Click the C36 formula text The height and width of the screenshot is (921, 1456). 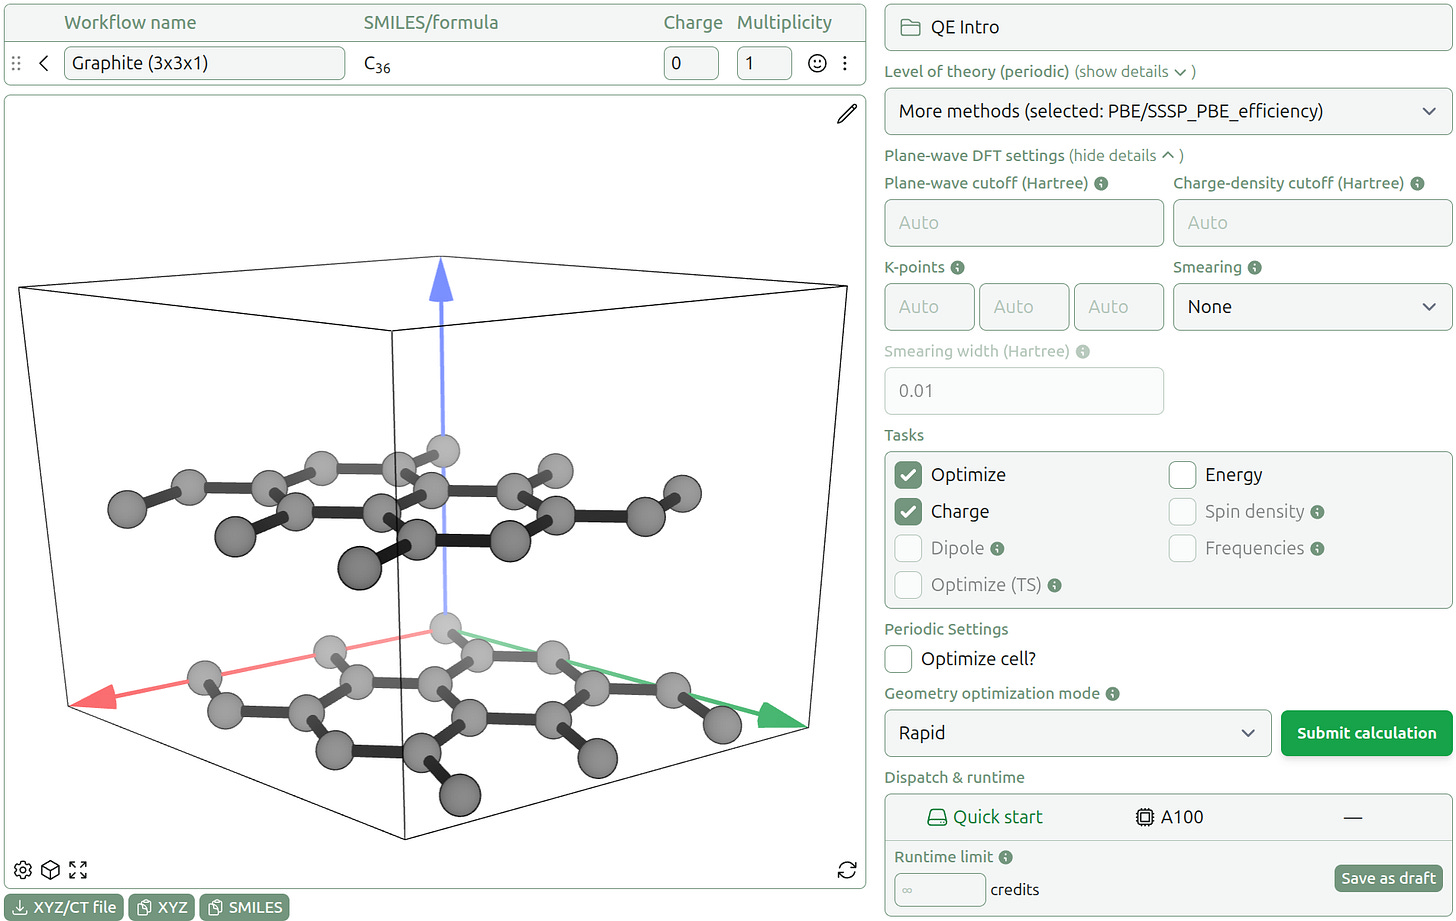tap(377, 65)
